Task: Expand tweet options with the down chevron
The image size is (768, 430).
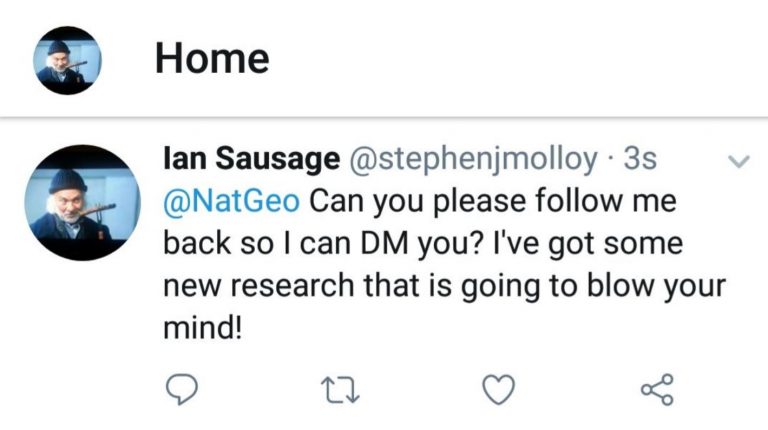Action: (x=738, y=161)
